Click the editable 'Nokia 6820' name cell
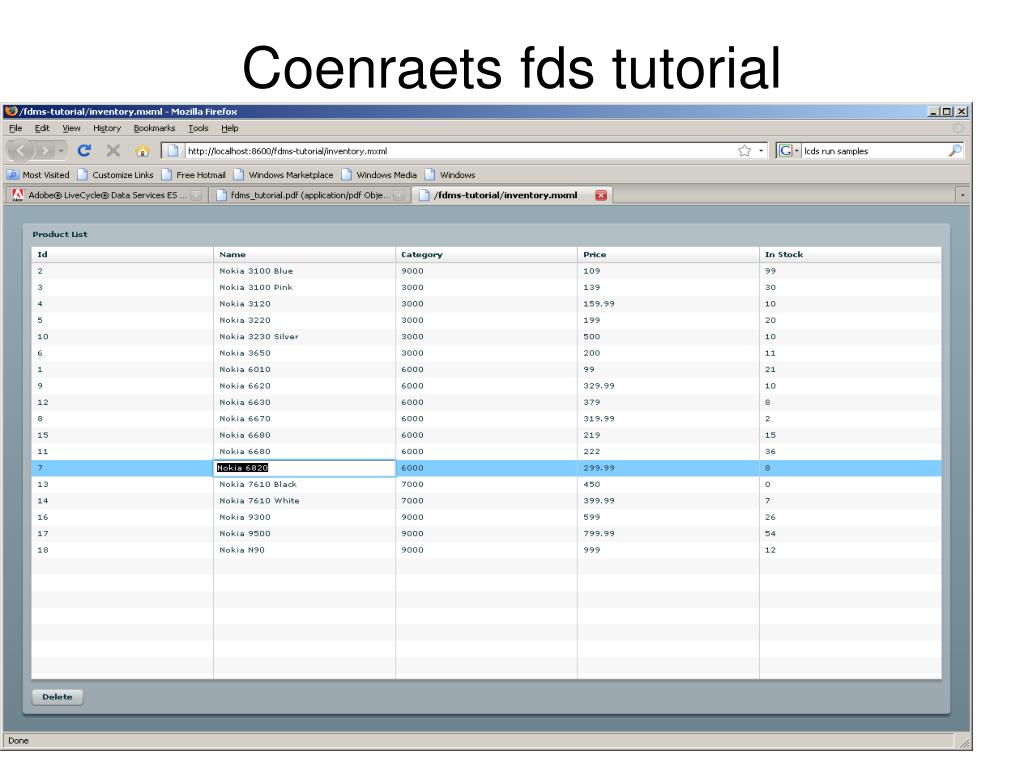1024x768 pixels. pyautogui.click(x=304, y=468)
